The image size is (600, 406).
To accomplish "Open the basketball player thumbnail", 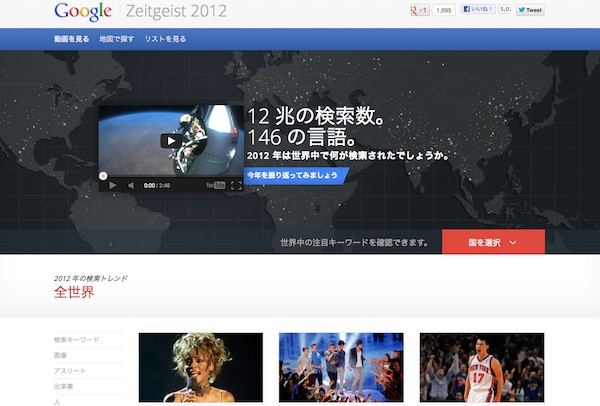I will 481,368.
